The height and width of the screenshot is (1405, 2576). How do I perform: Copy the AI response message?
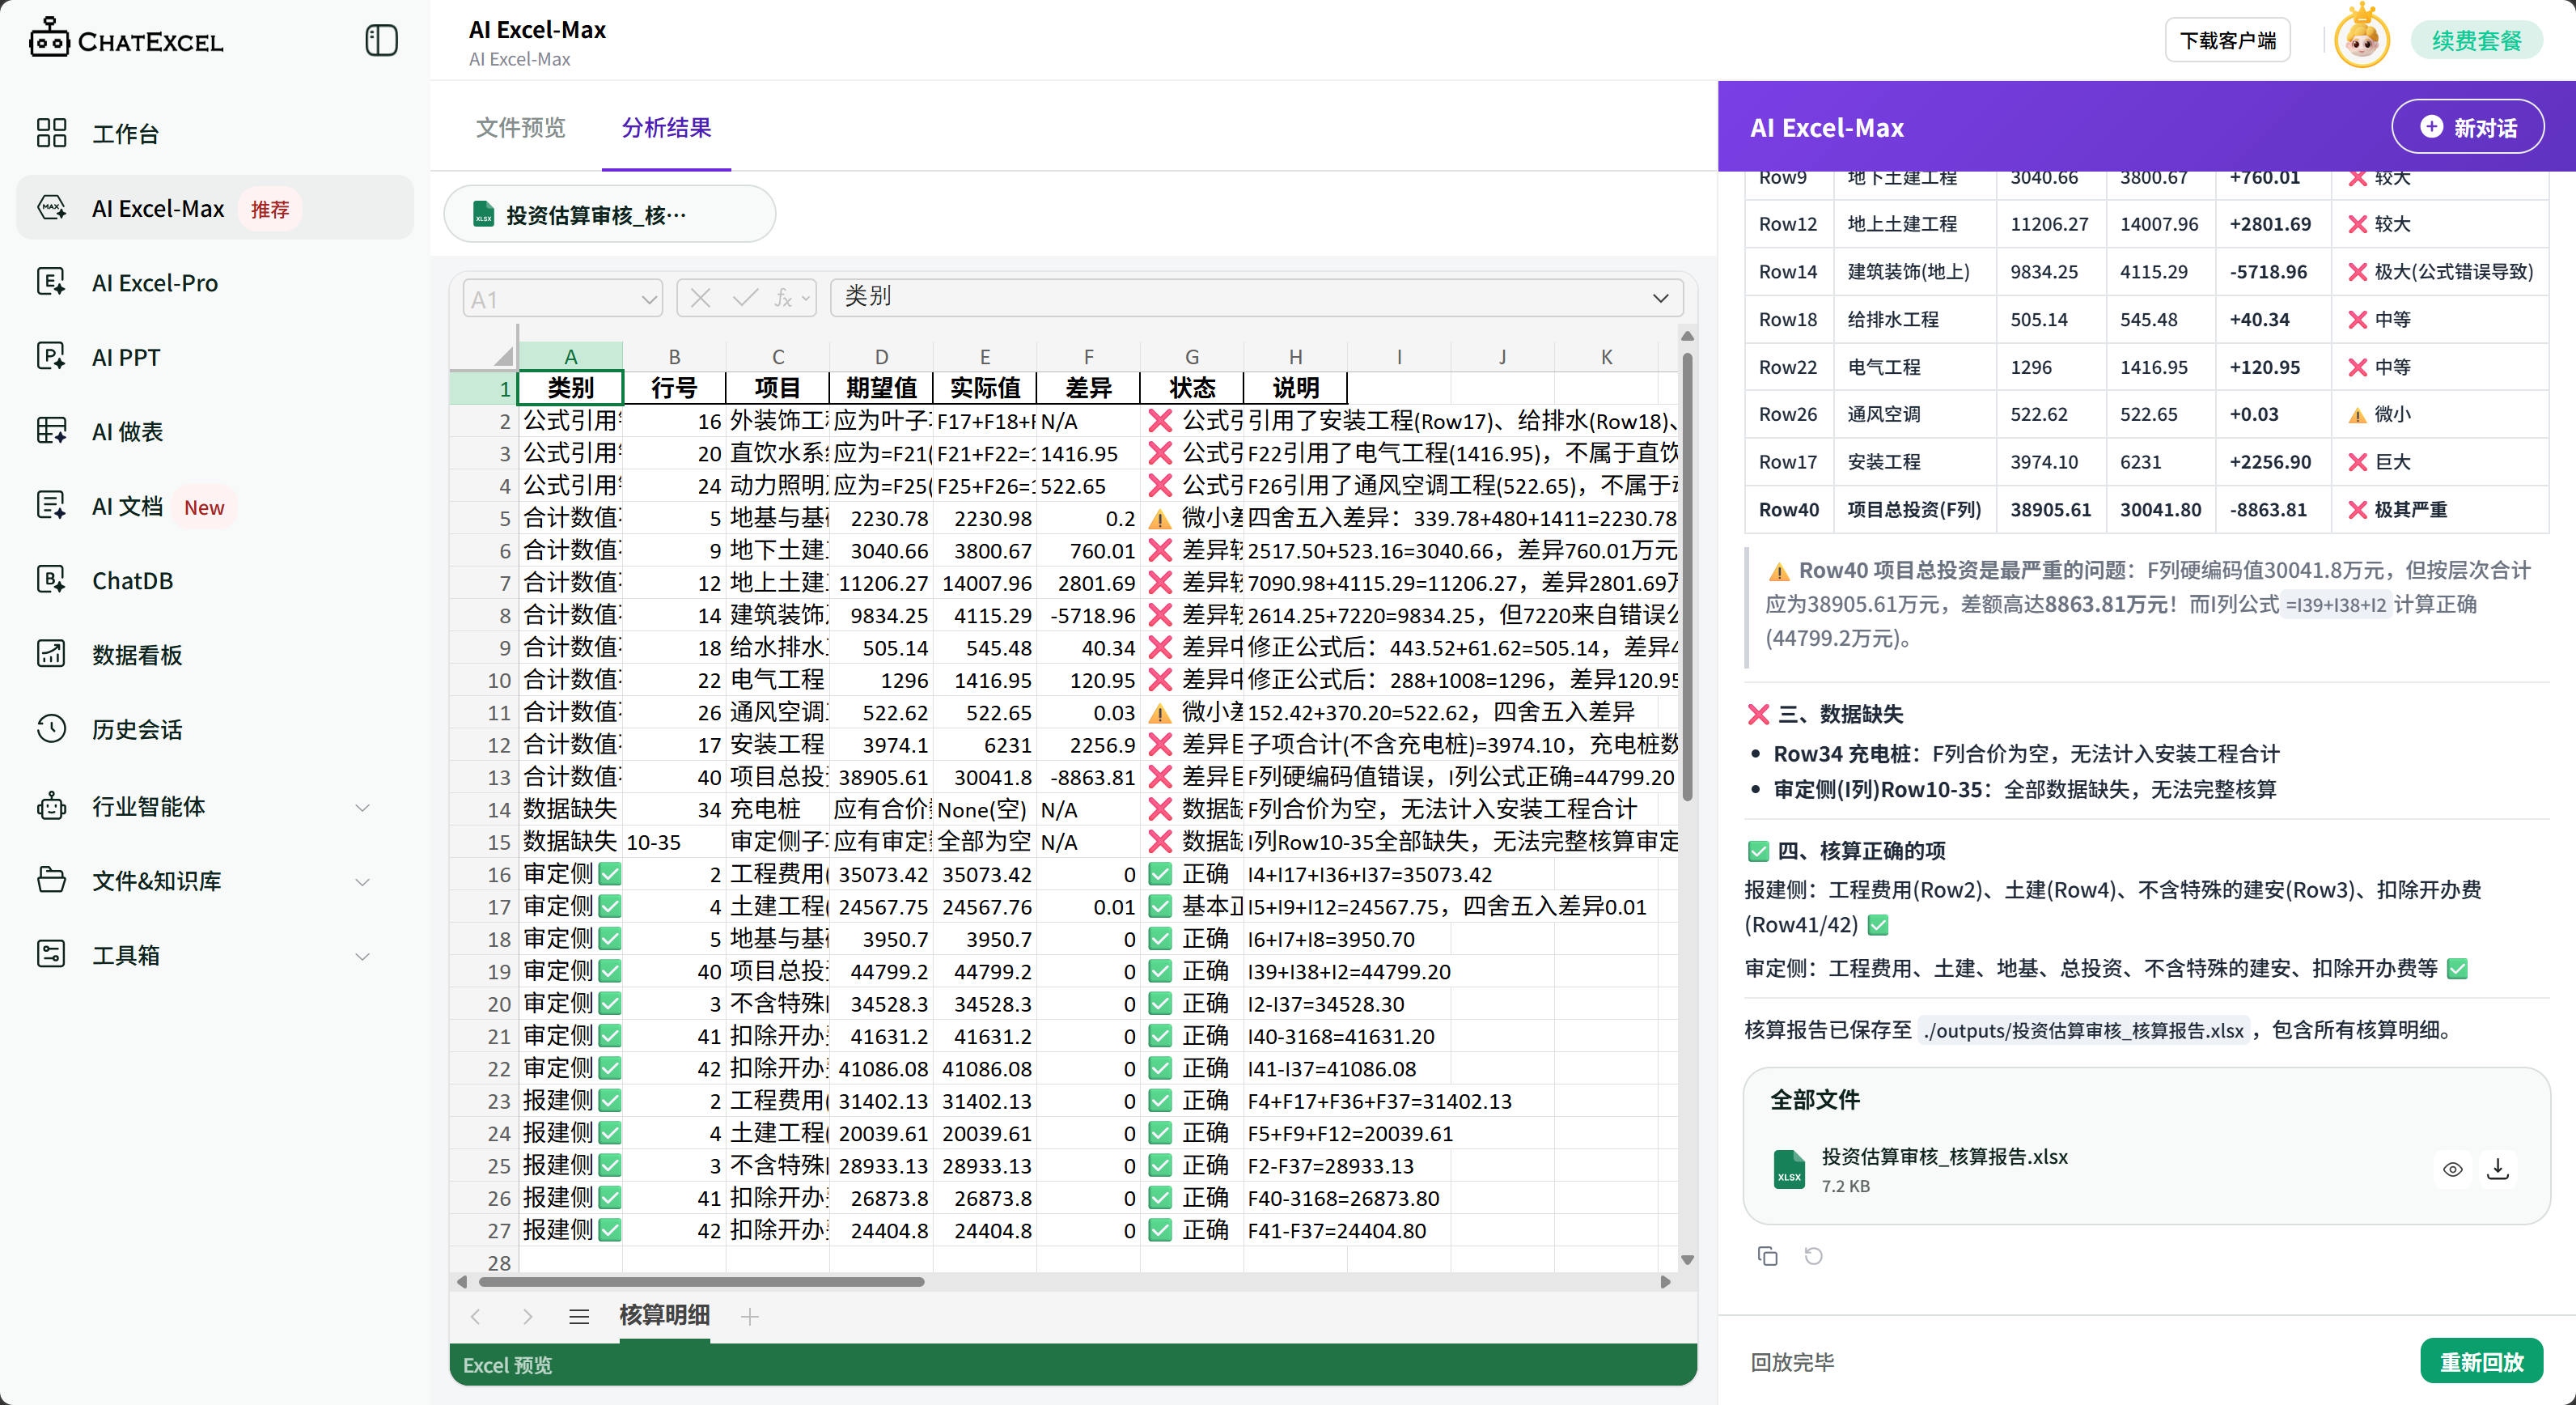tap(1768, 1256)
